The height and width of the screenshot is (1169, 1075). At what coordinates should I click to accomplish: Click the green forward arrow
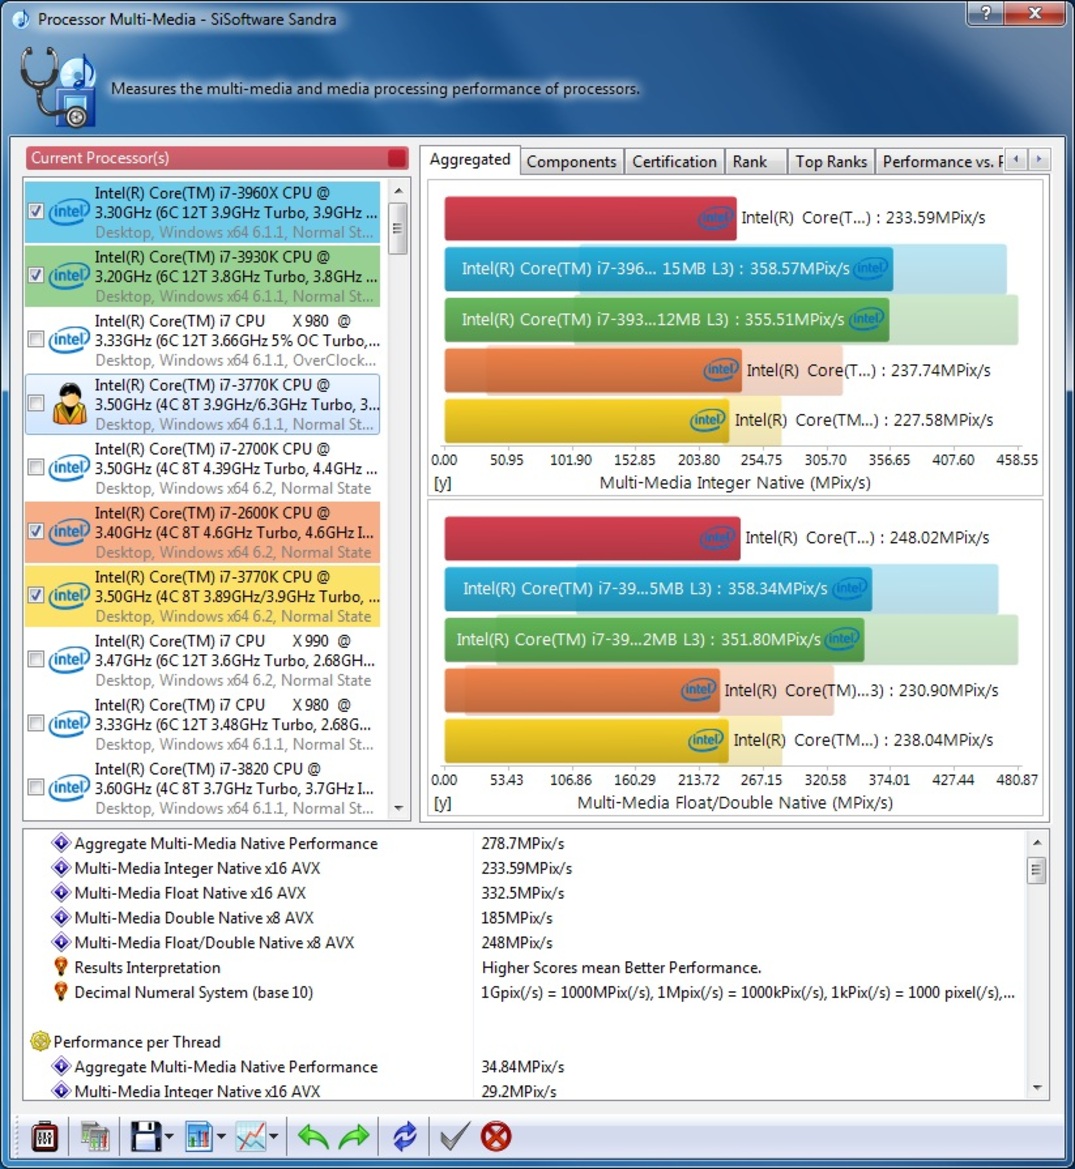(353, 1137)
